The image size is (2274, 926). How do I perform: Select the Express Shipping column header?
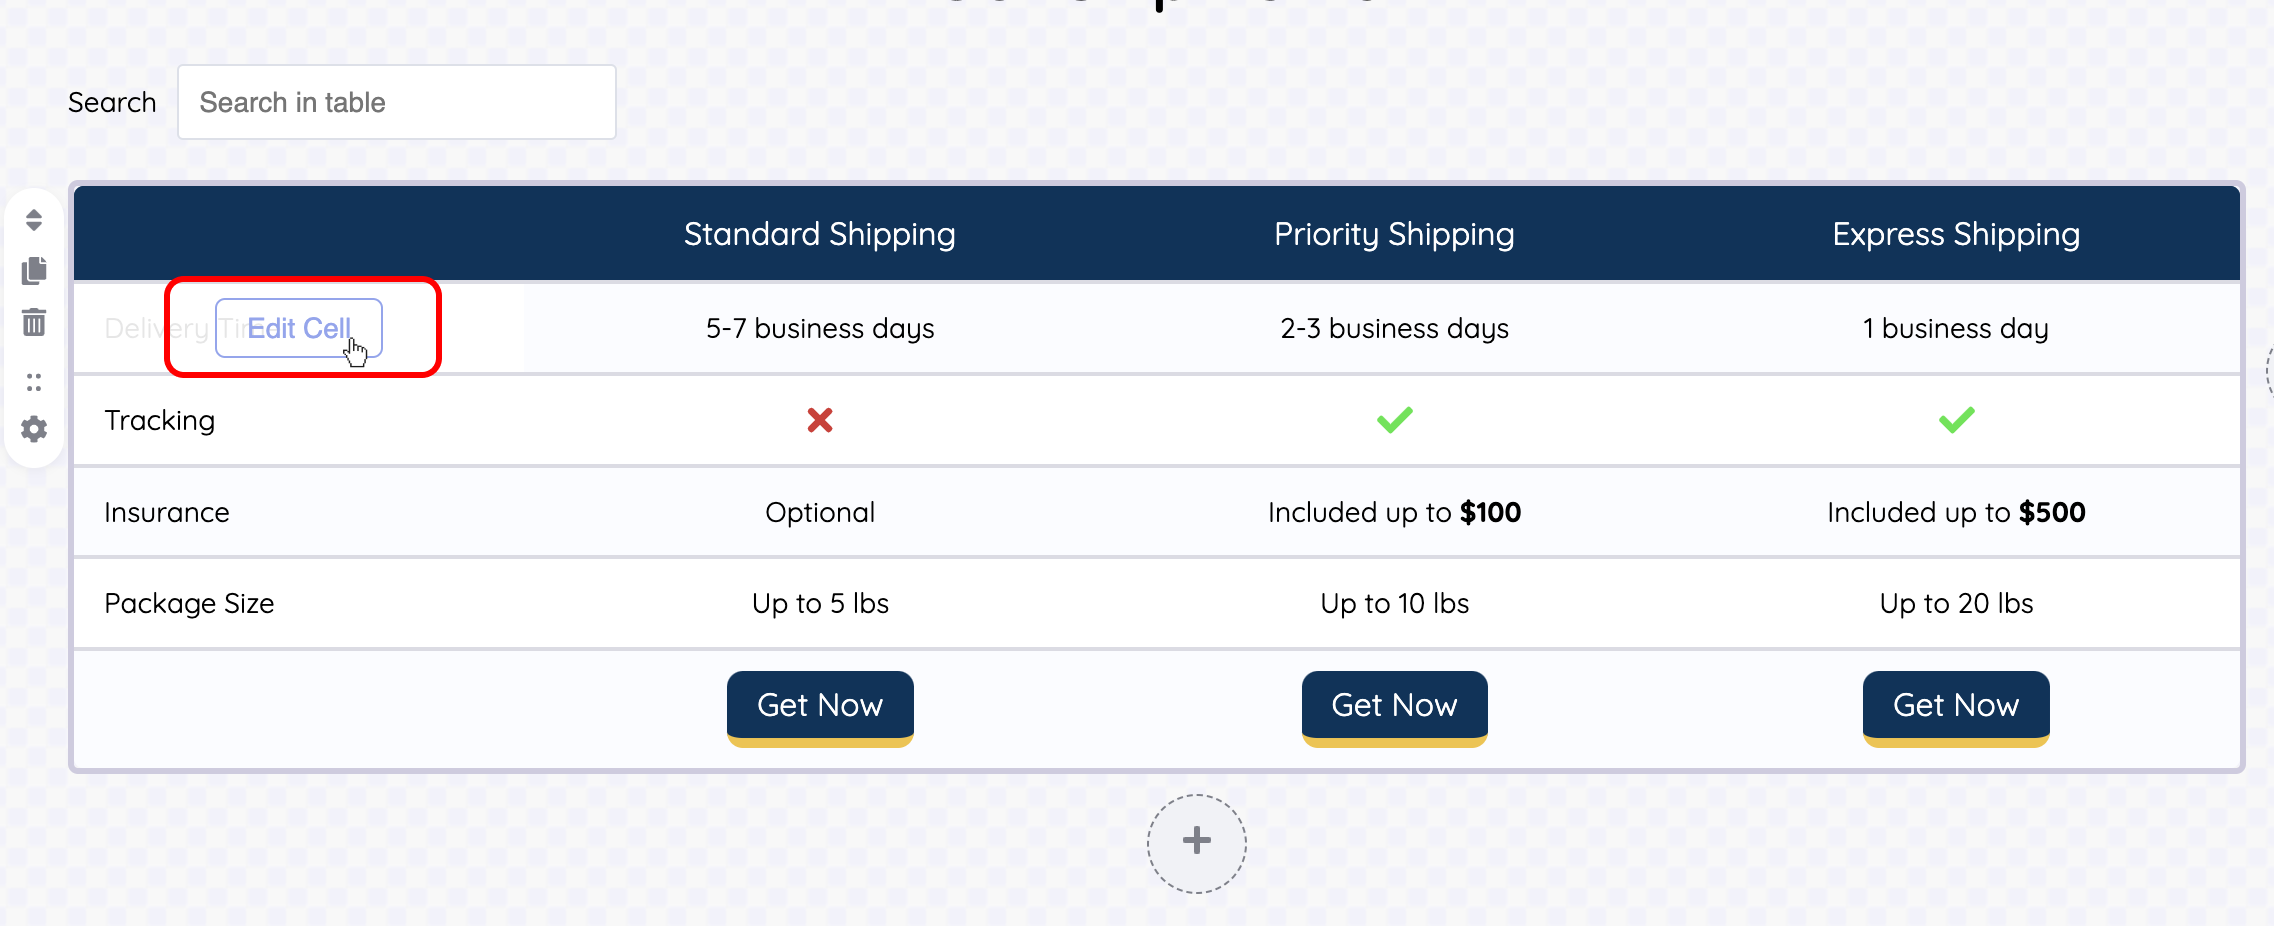pos(1956,234)
